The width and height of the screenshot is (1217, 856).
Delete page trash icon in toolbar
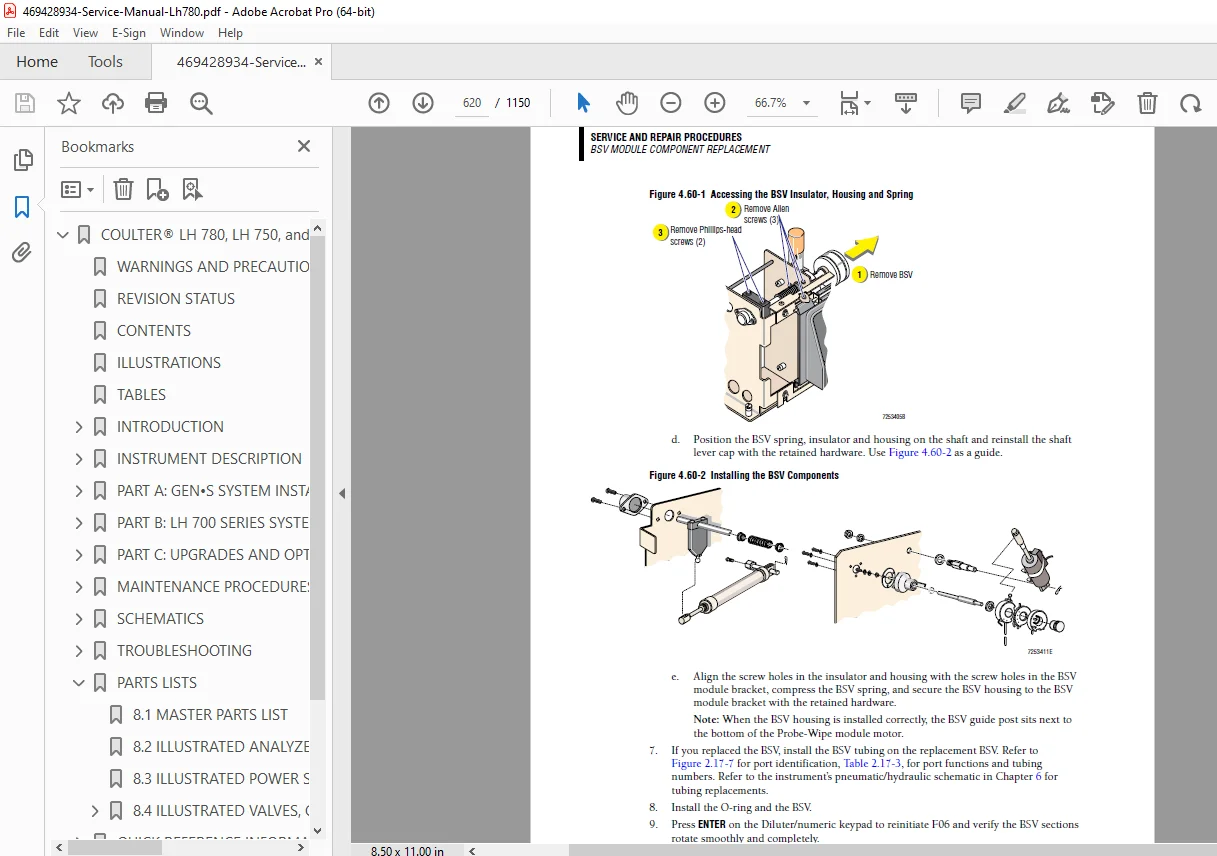coord(1147,103)
